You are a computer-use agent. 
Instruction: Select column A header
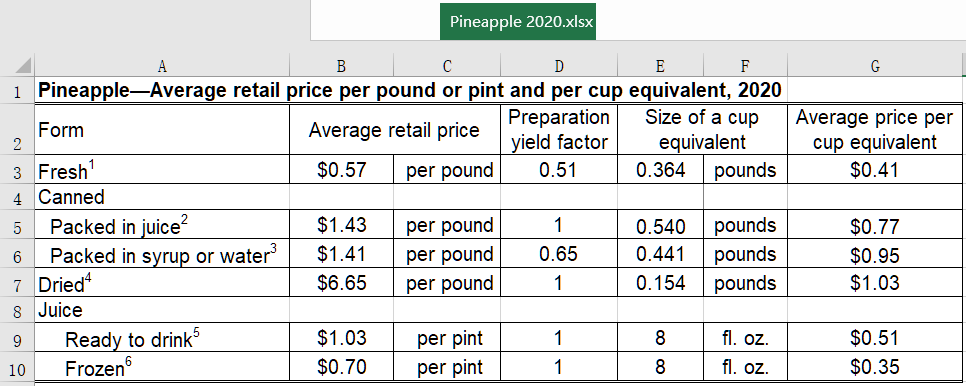(x=162, y=66)
